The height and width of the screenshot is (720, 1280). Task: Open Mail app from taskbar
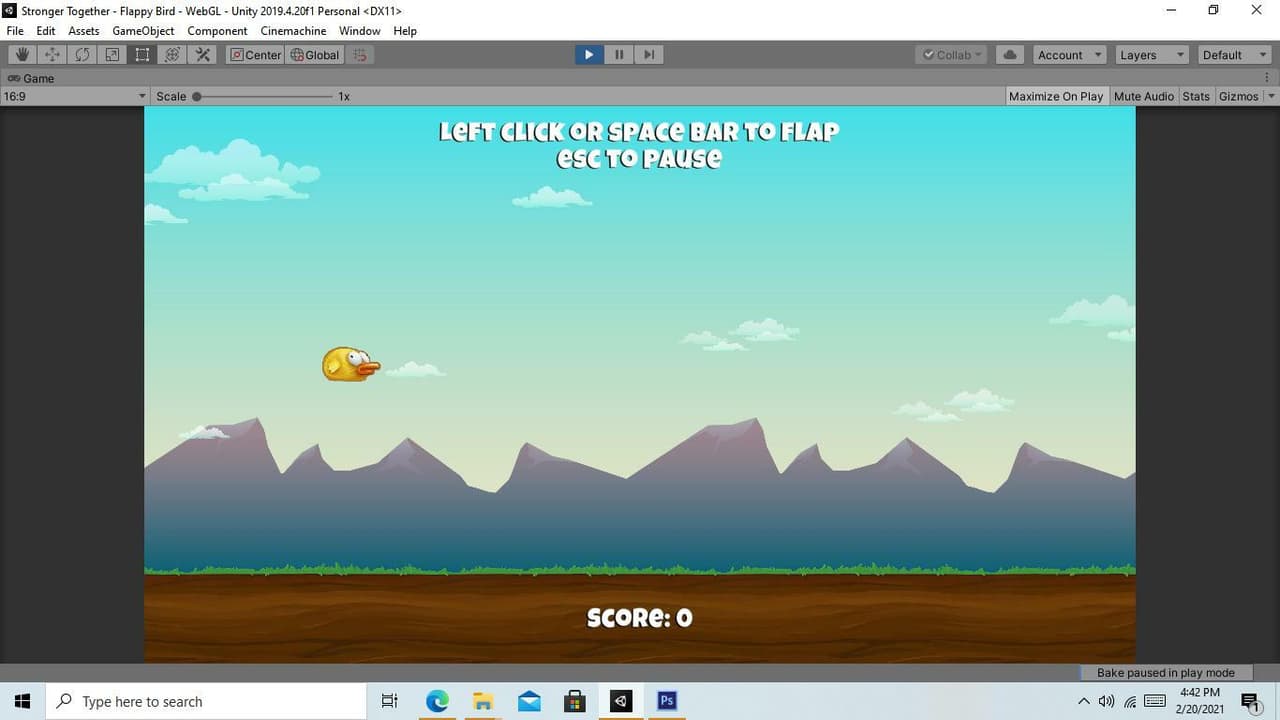529,701
